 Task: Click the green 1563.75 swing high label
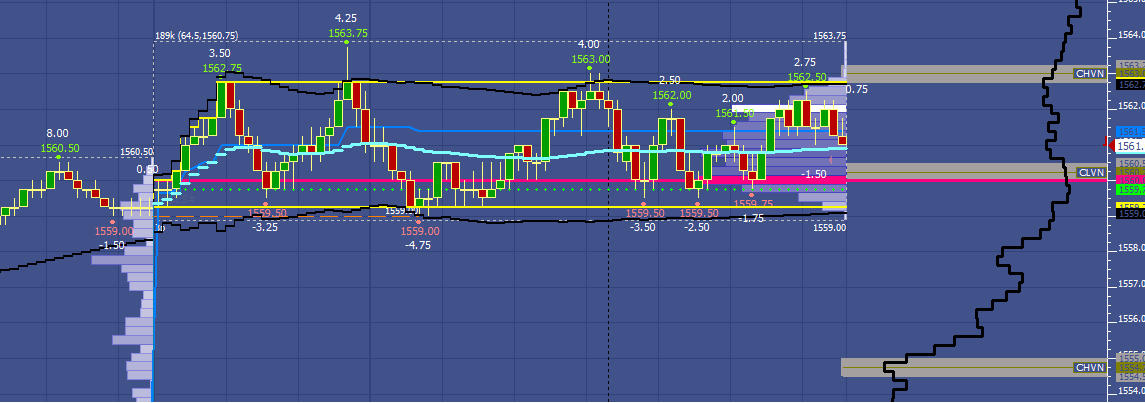tap(348, 33)
